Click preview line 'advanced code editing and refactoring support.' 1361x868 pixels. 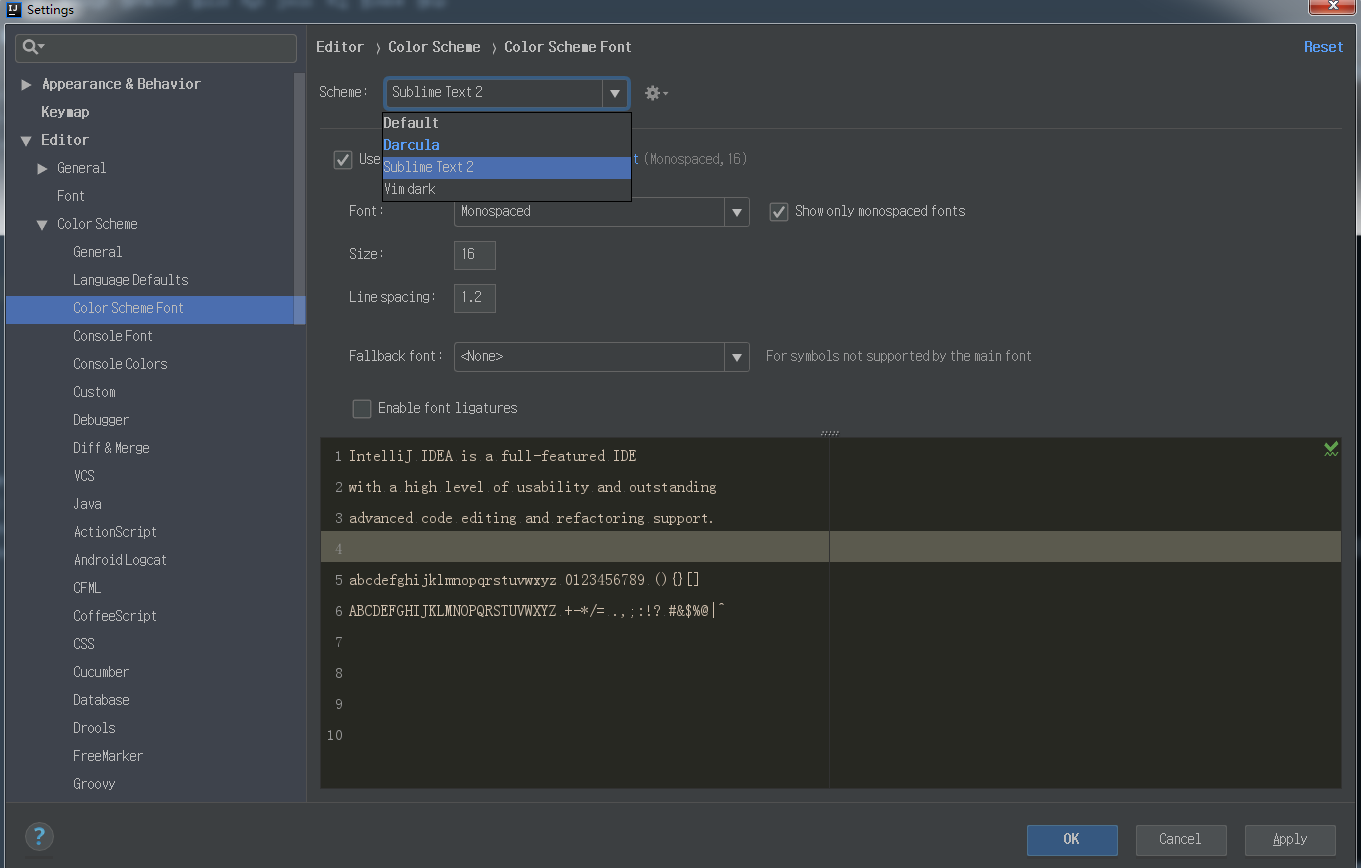pos(532,518)
